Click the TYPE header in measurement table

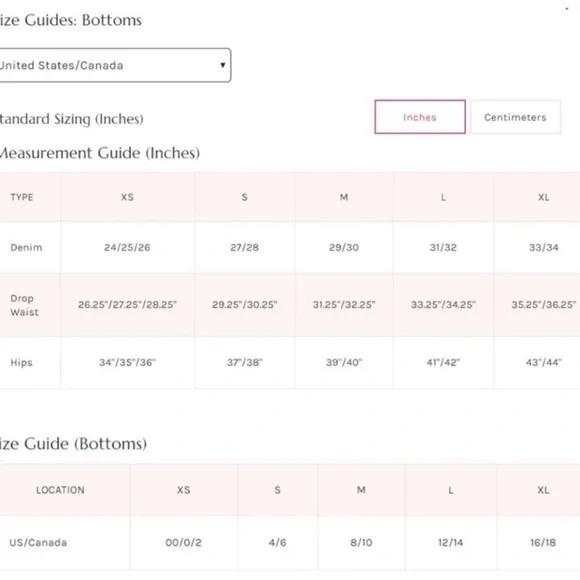pyautogui.click(x=22, y=197)
